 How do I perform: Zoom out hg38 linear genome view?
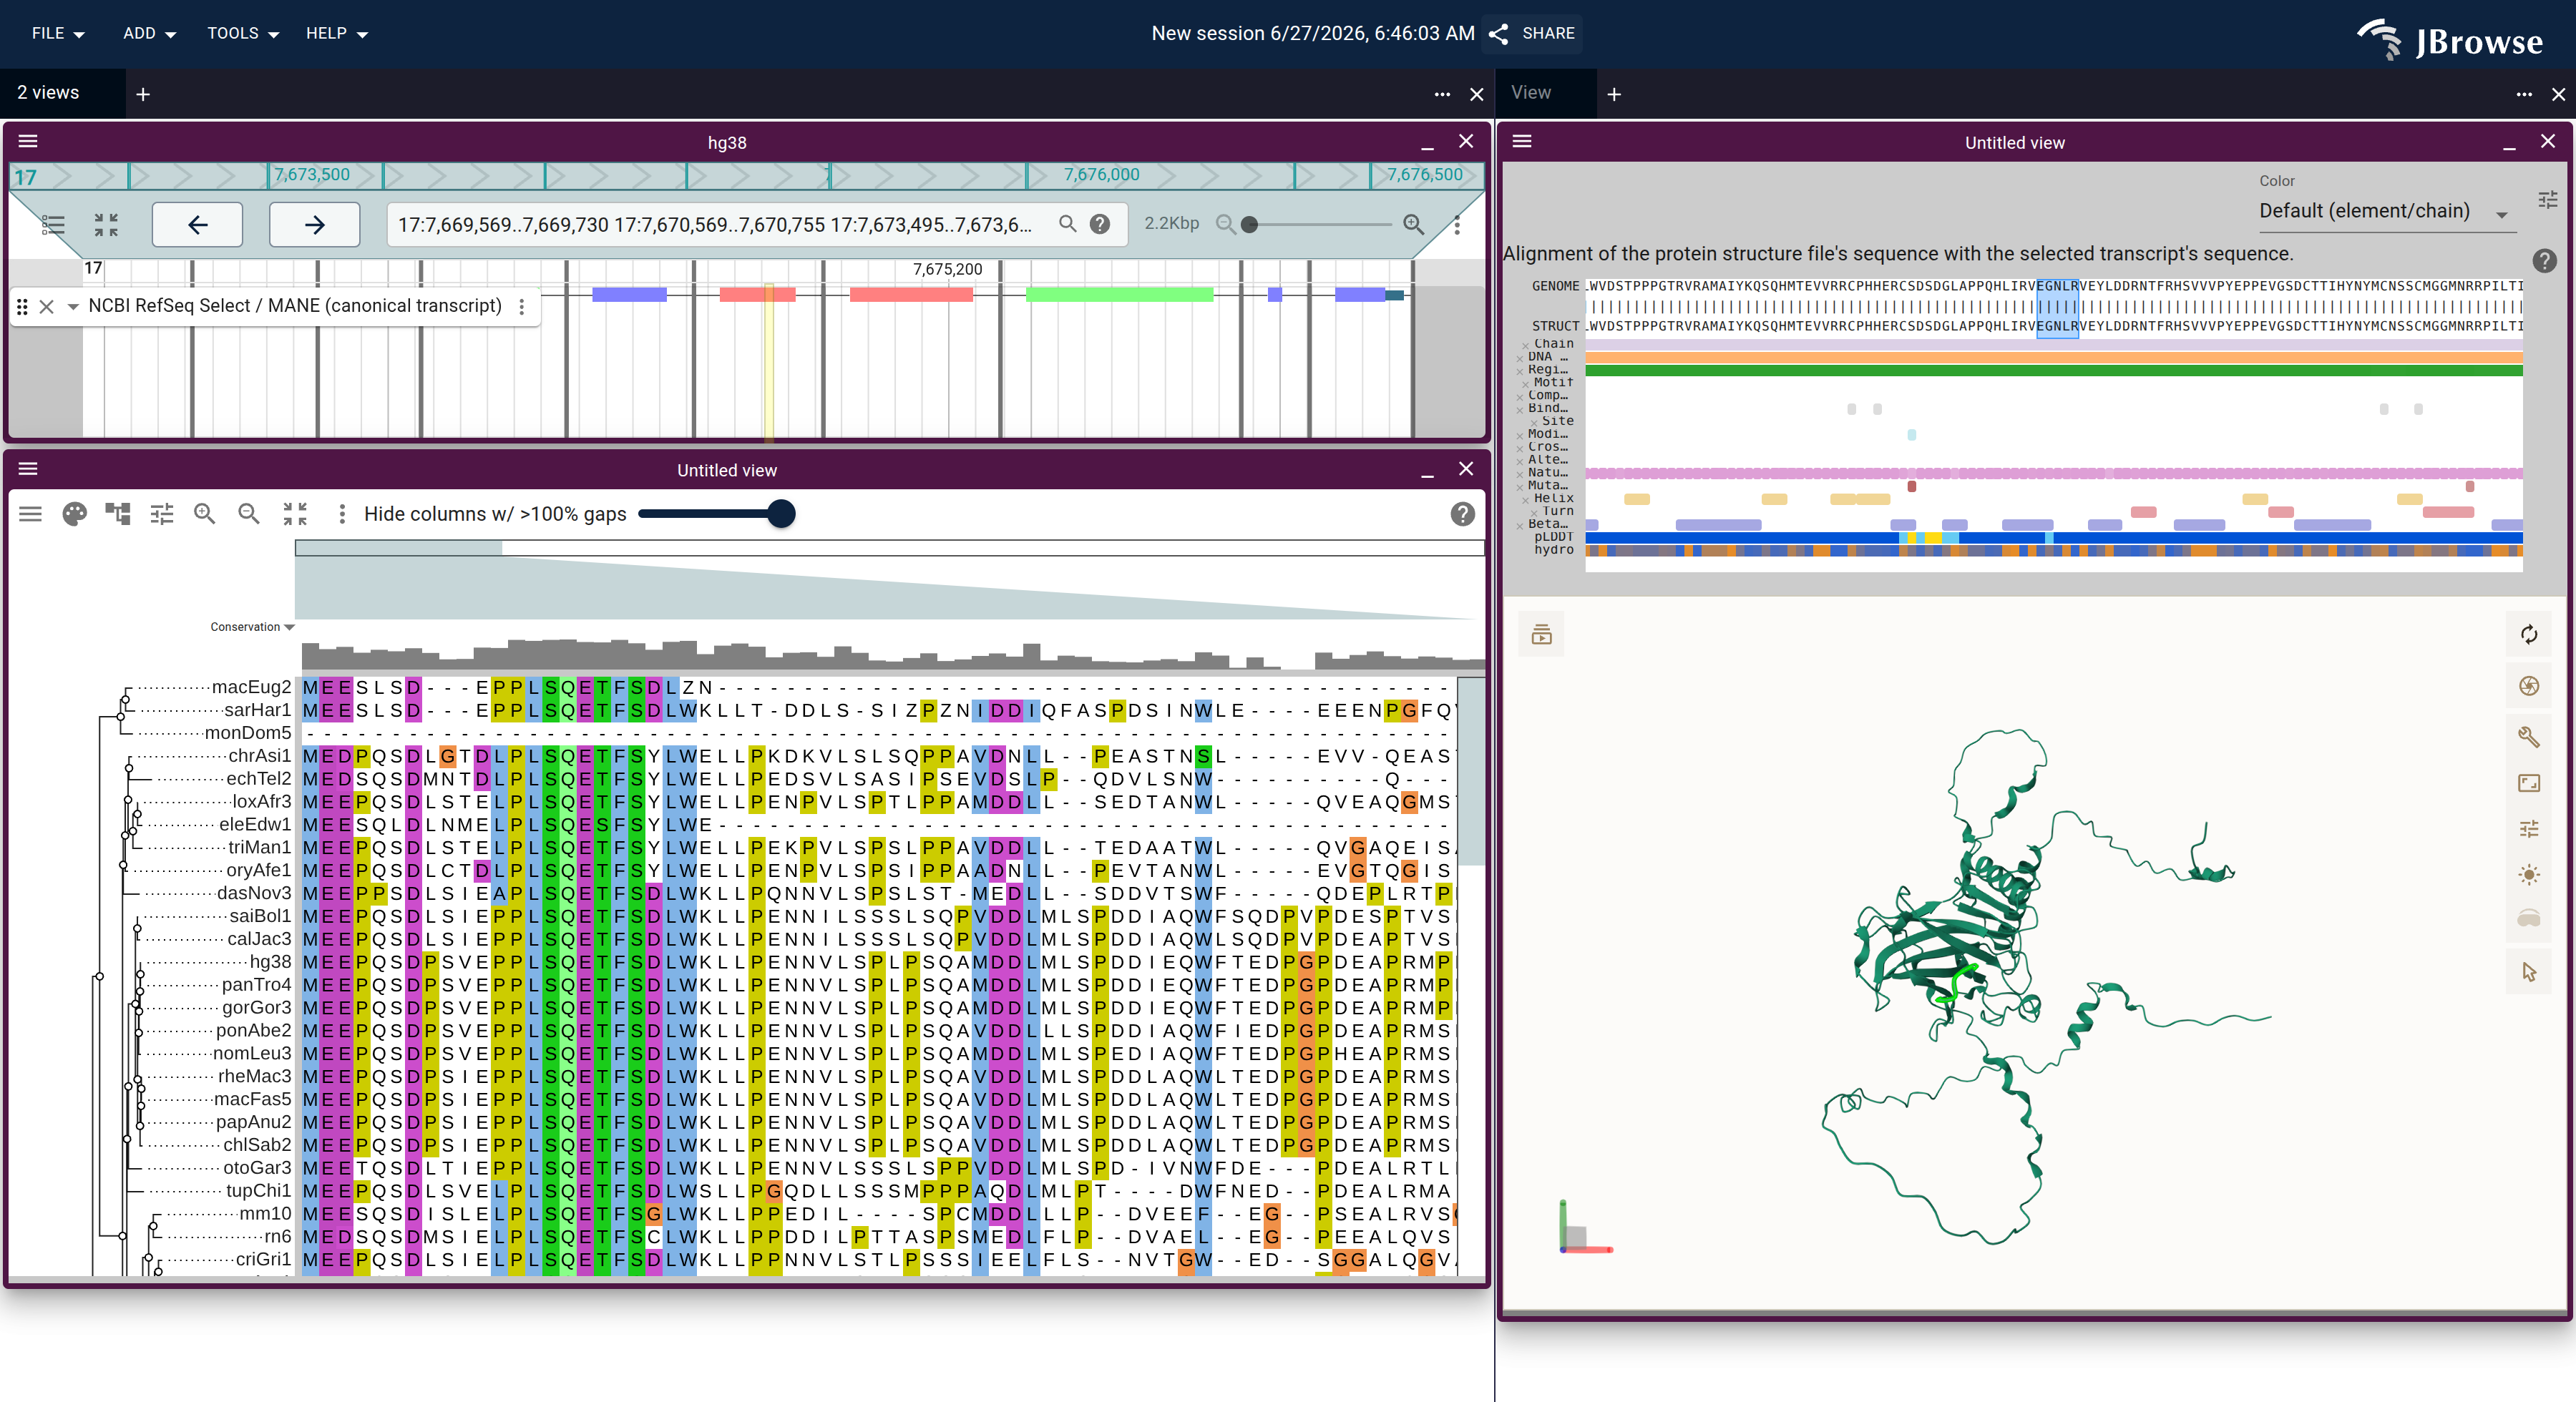coord(1225,224)
